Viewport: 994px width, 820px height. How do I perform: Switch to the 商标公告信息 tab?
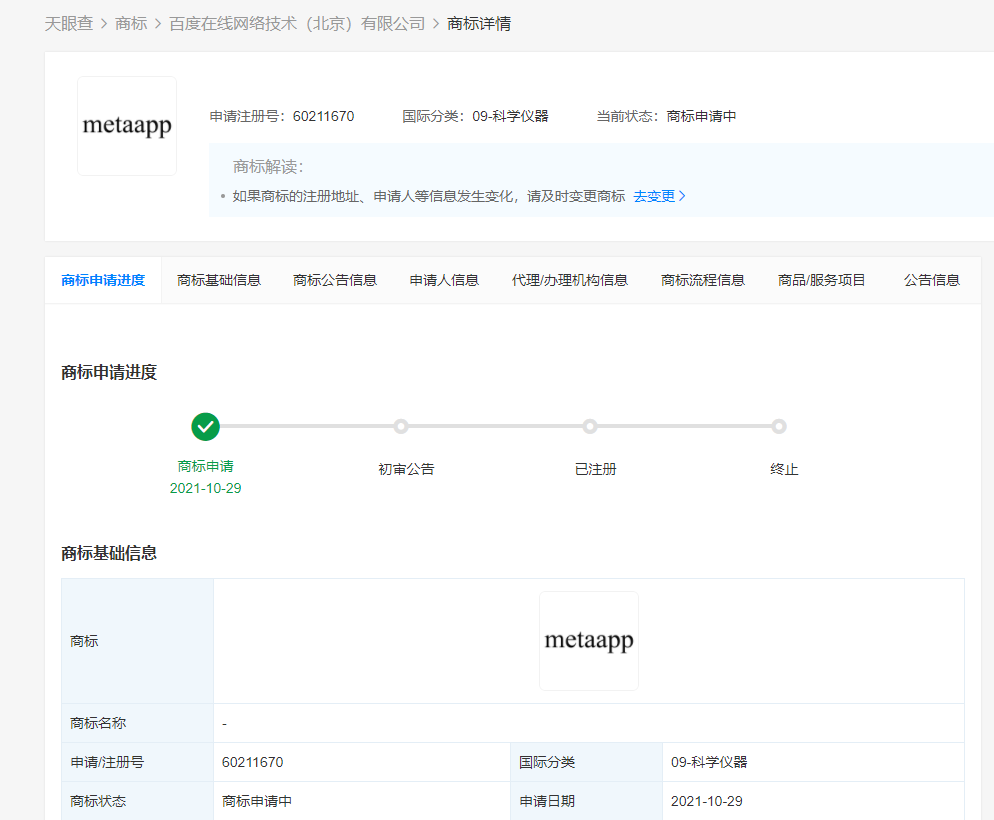point(335,280)
